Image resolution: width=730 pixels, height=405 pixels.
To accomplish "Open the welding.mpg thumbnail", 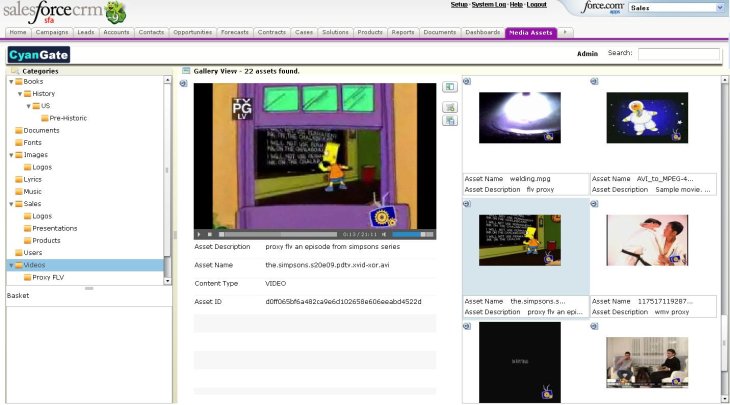I will (x=520, y=118).
